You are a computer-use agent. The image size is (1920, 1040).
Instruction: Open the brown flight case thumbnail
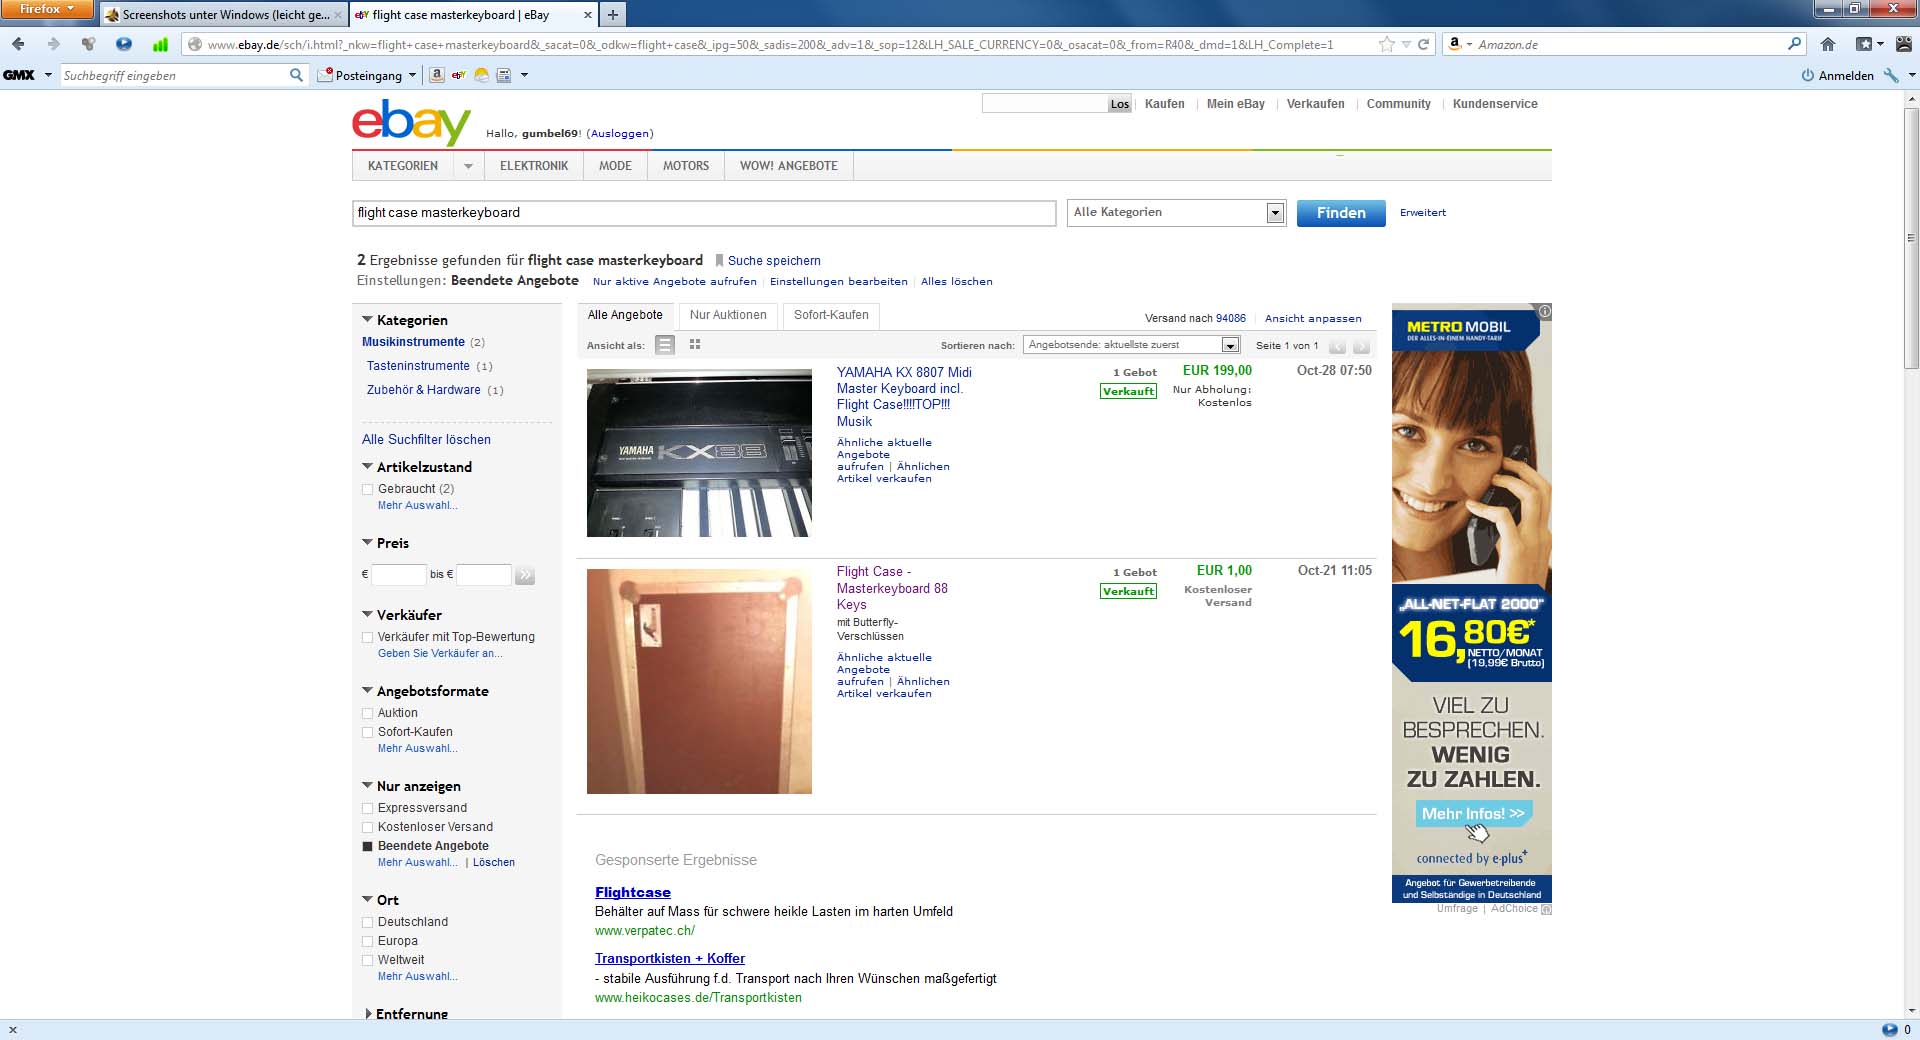click(x=699, y=681)
